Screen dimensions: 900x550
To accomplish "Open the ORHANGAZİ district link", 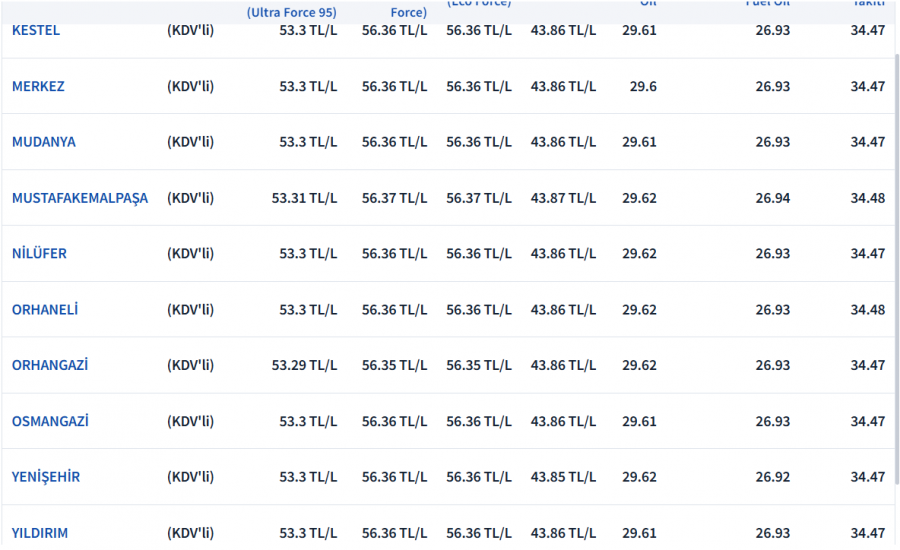I will pos(50,366).
